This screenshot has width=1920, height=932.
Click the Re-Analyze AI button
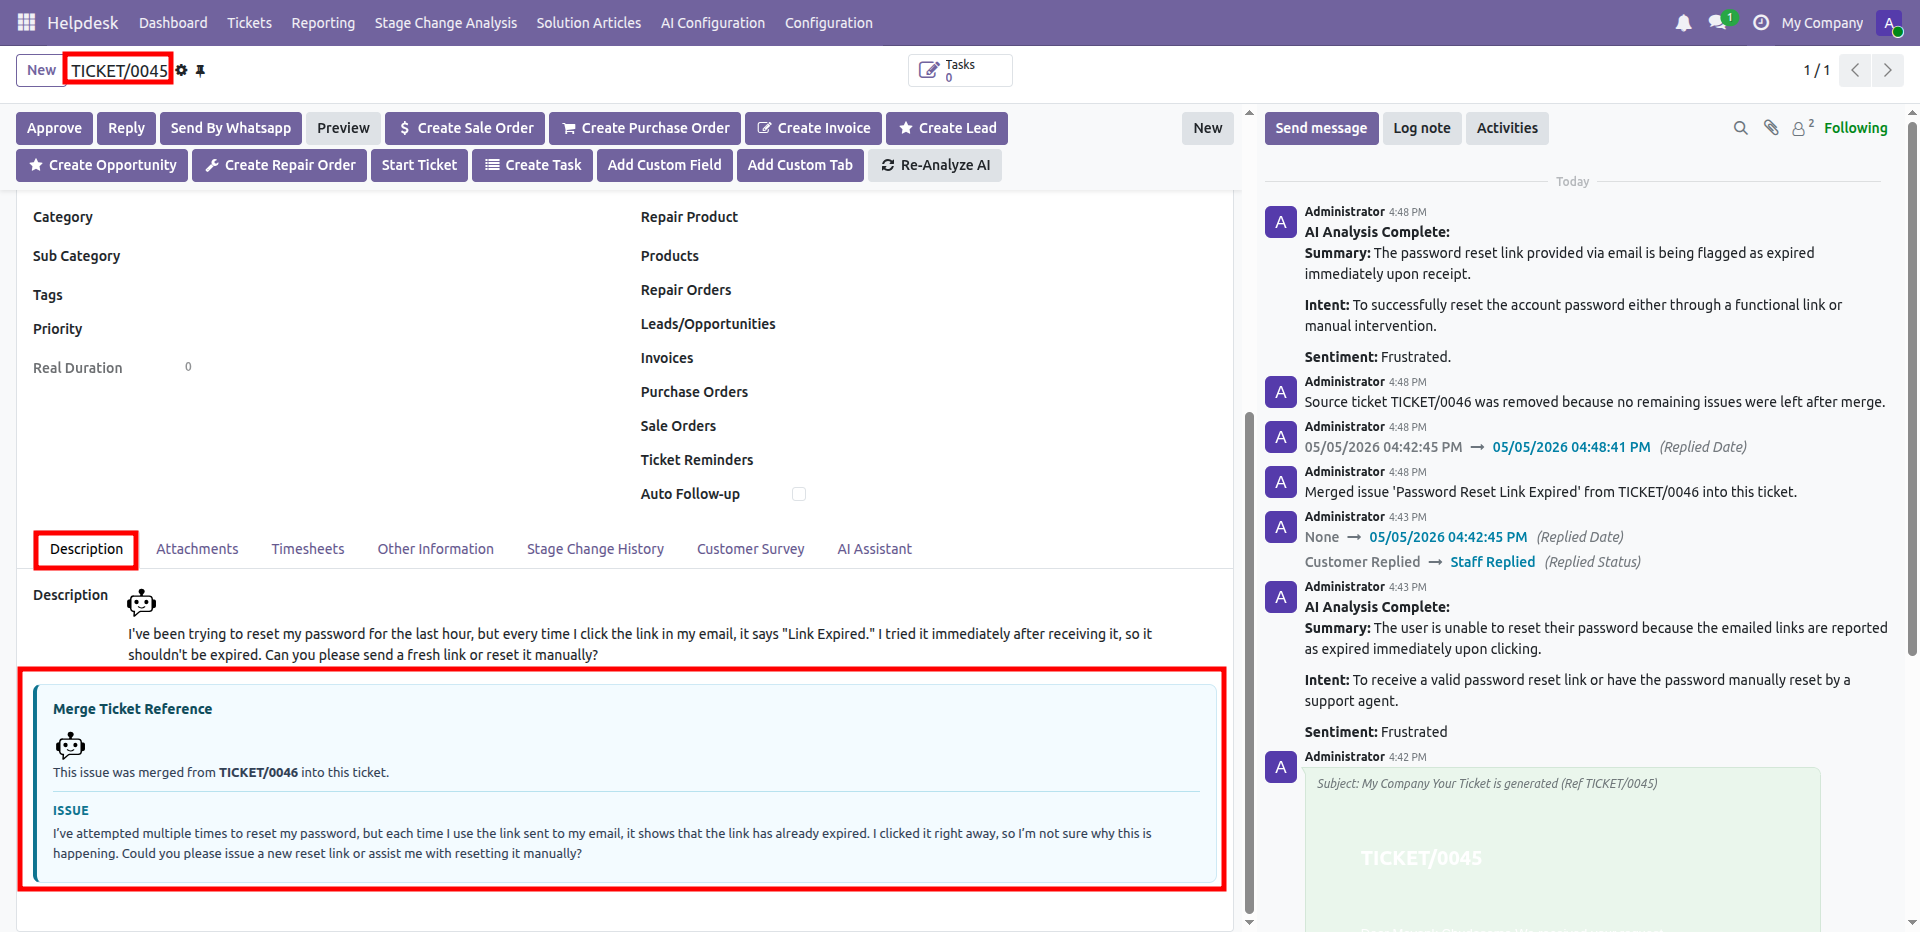point(935,165)
